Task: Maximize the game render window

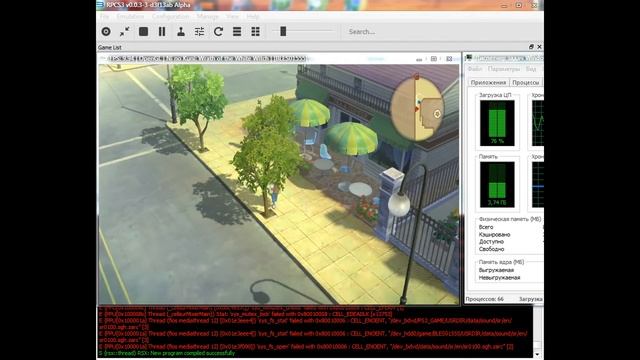Action: (x=434, y=59)
